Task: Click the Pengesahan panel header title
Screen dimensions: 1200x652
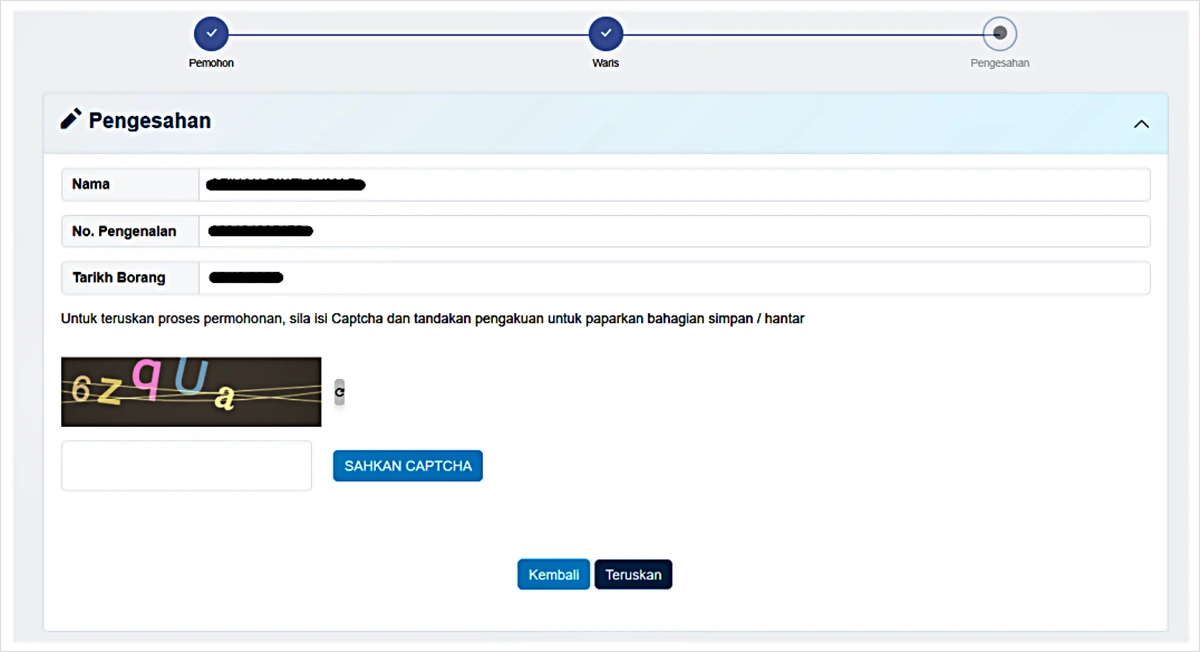Action: (150, 121)
